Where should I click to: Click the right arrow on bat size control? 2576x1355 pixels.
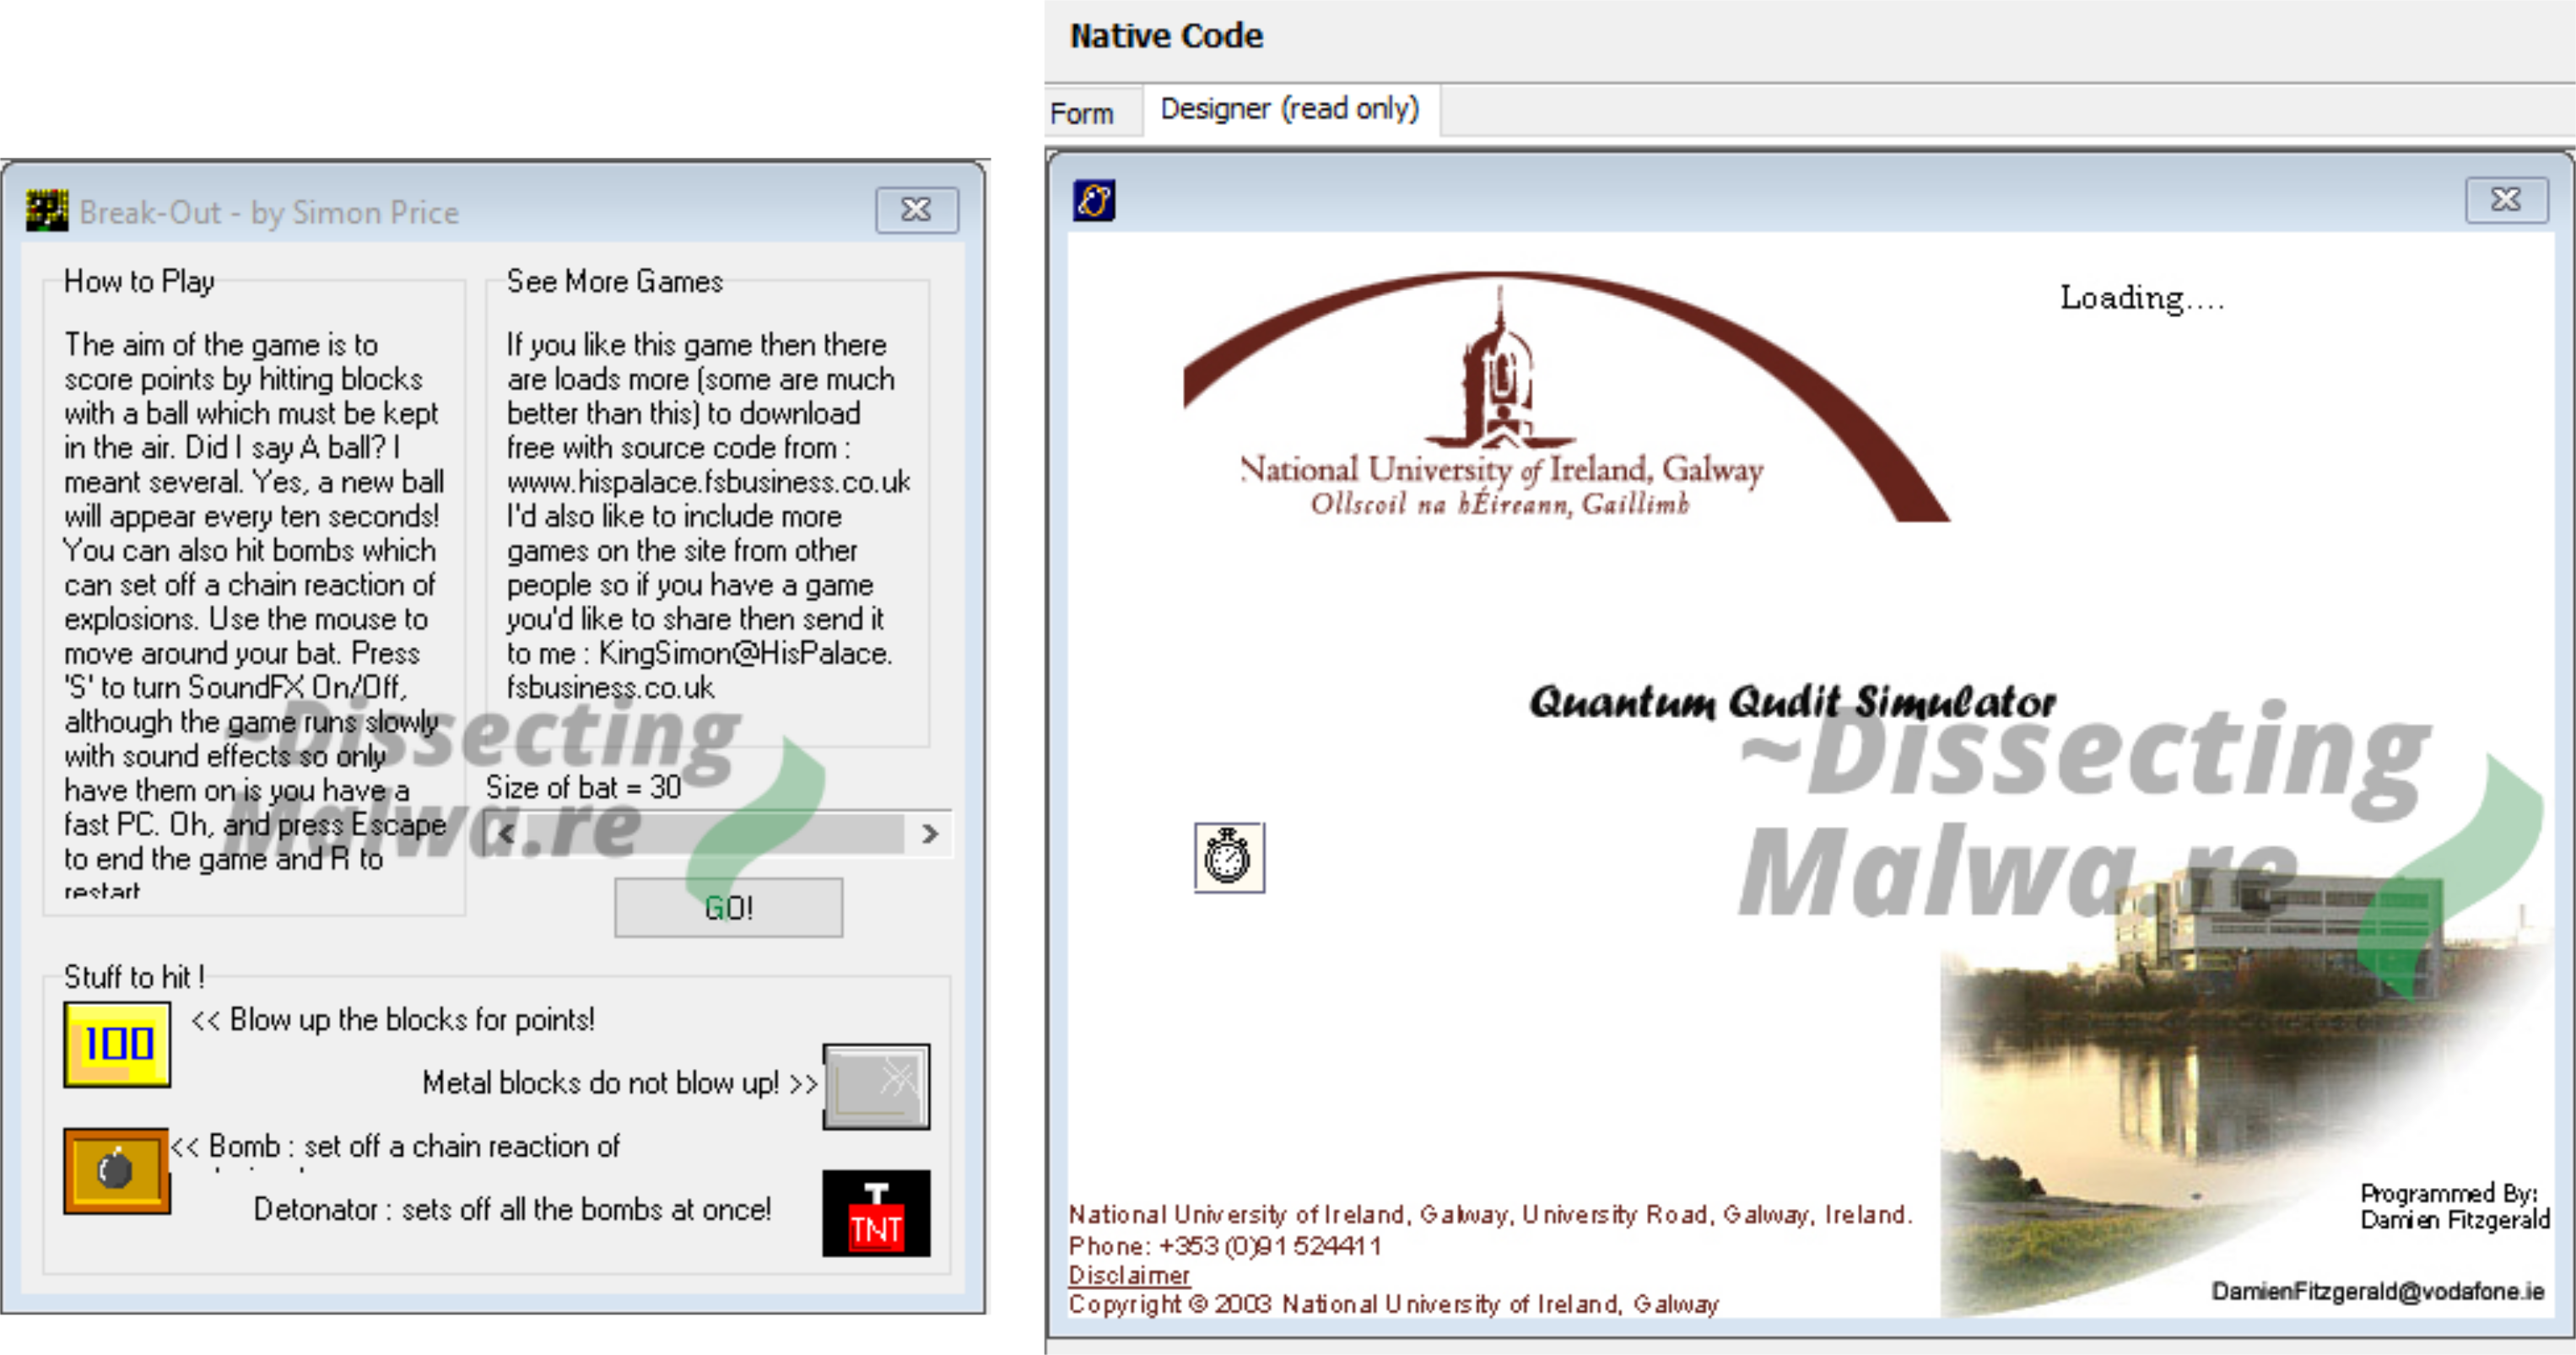pyautogui.click(x=937, y=834)
